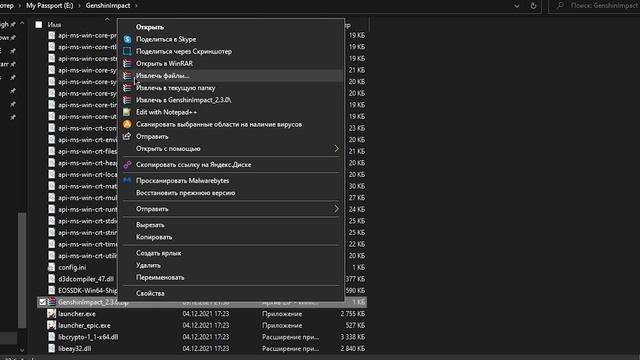The width and height of the screenshot is (640, 360).
Task: Click the 2 755 КБ size value
Action: pyautogui.click(x=353, y=313)
